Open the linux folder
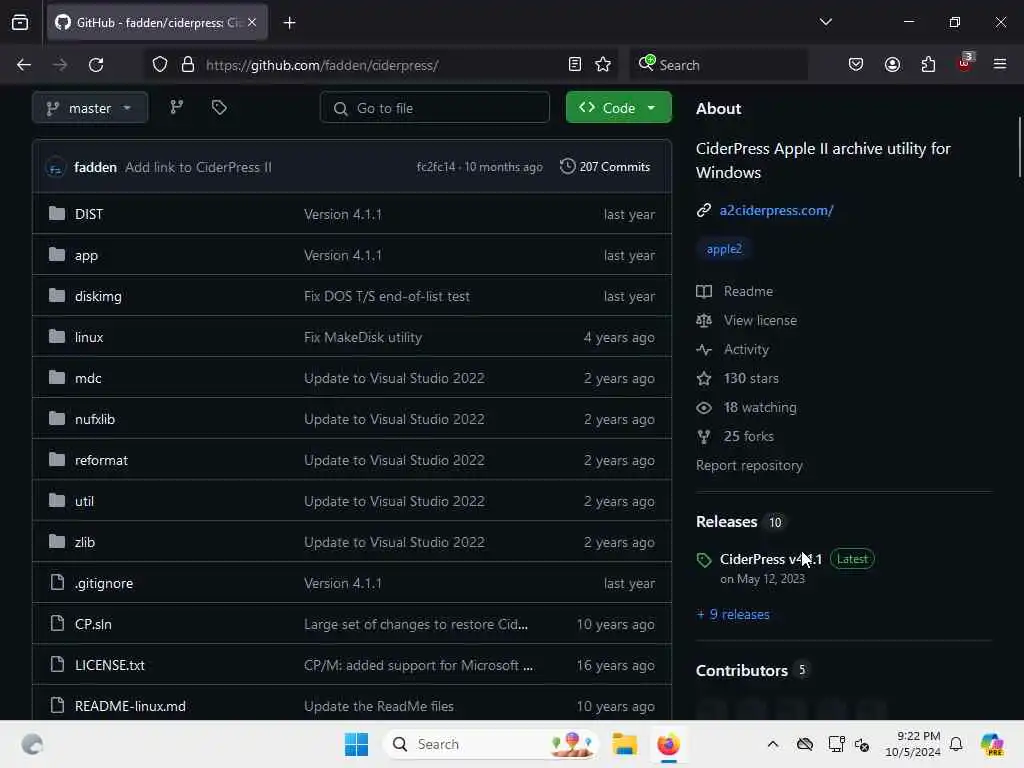 coord(89,338)
